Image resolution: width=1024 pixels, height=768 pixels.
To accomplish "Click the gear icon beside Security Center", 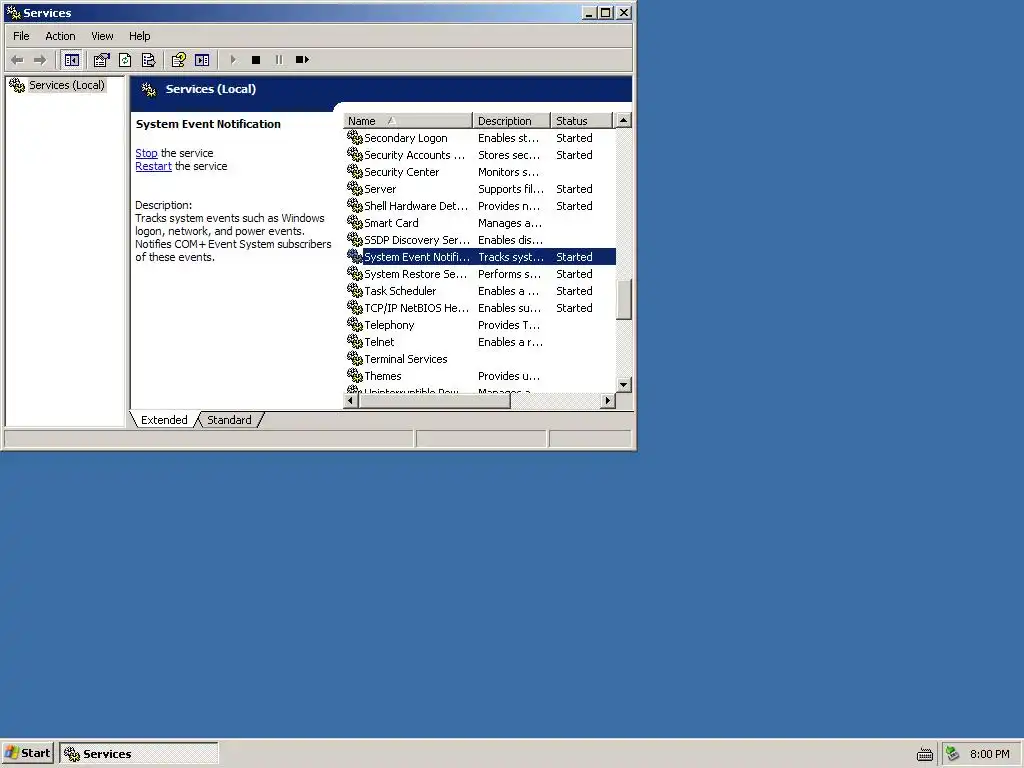I will (355, 172).
